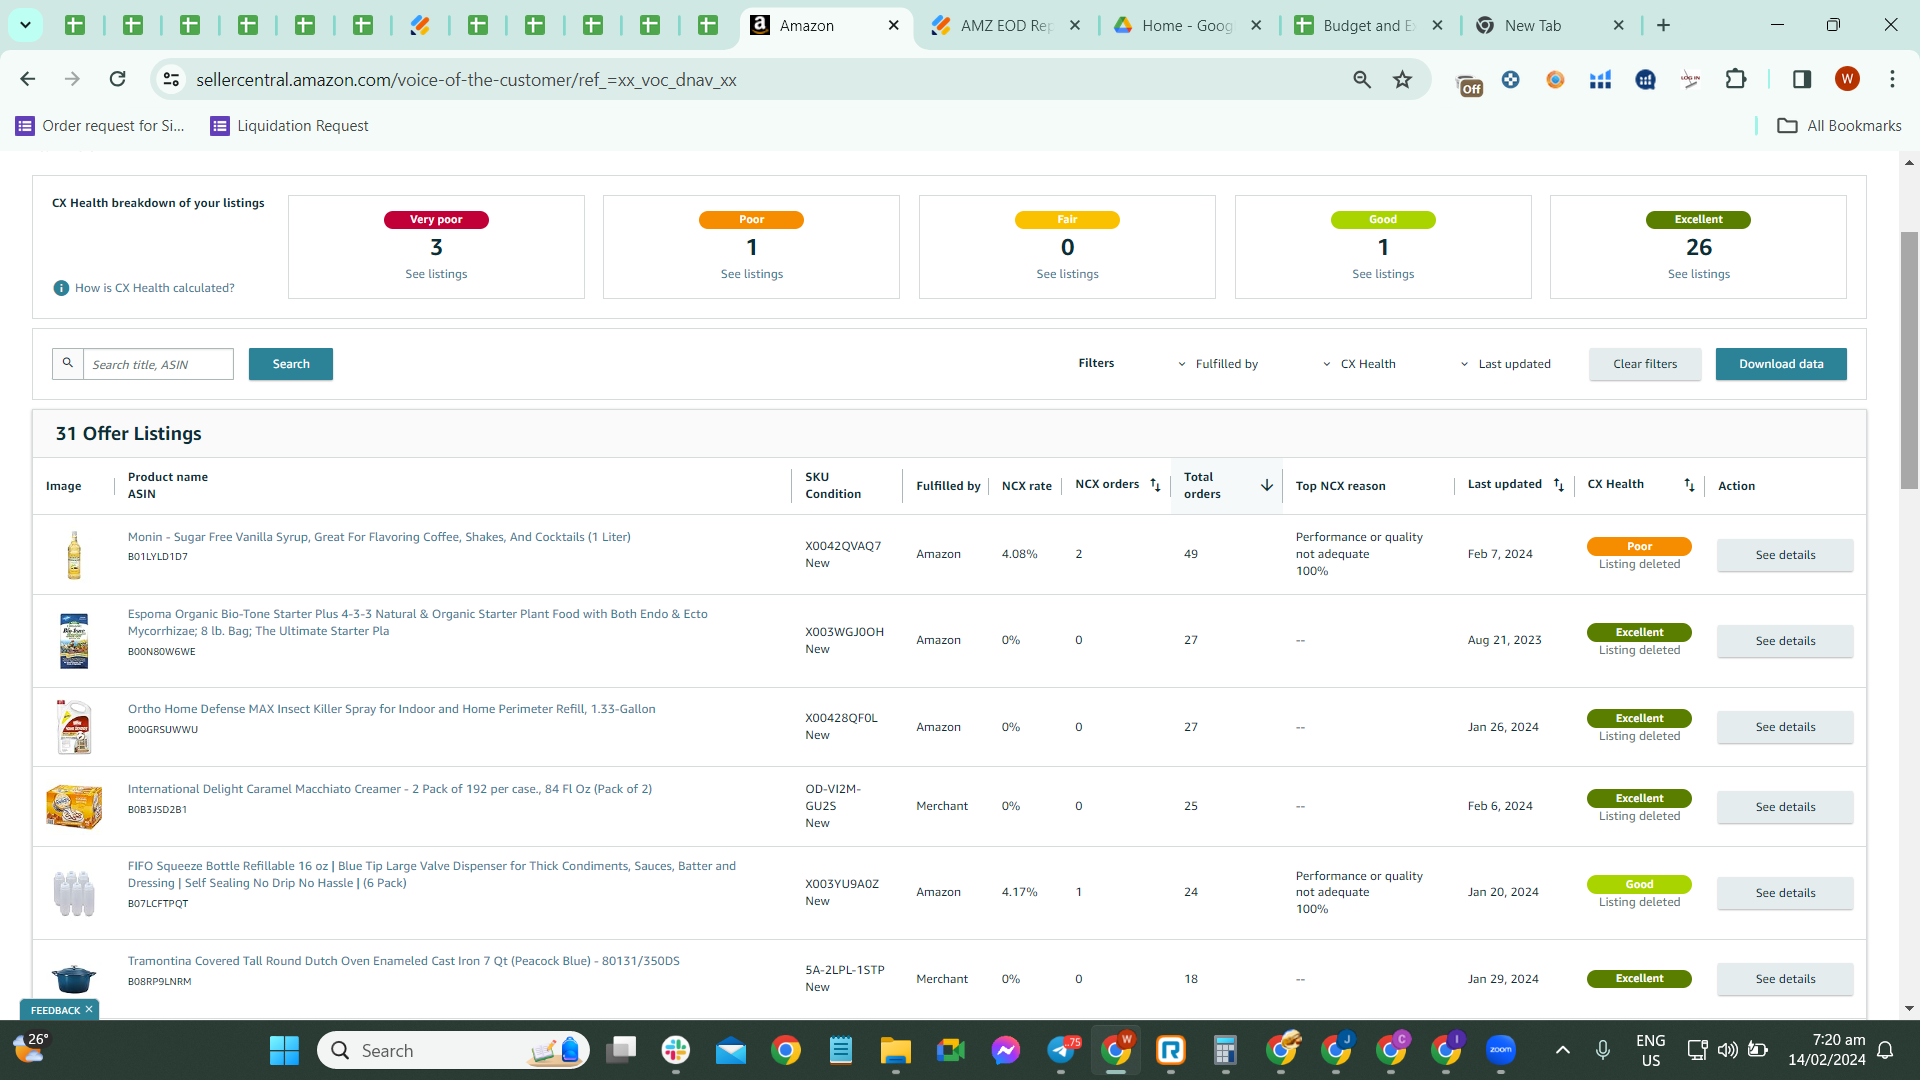View site information icon in address bar
This screenshot has height=1080, width=1920.
click(x=172, y=79)
